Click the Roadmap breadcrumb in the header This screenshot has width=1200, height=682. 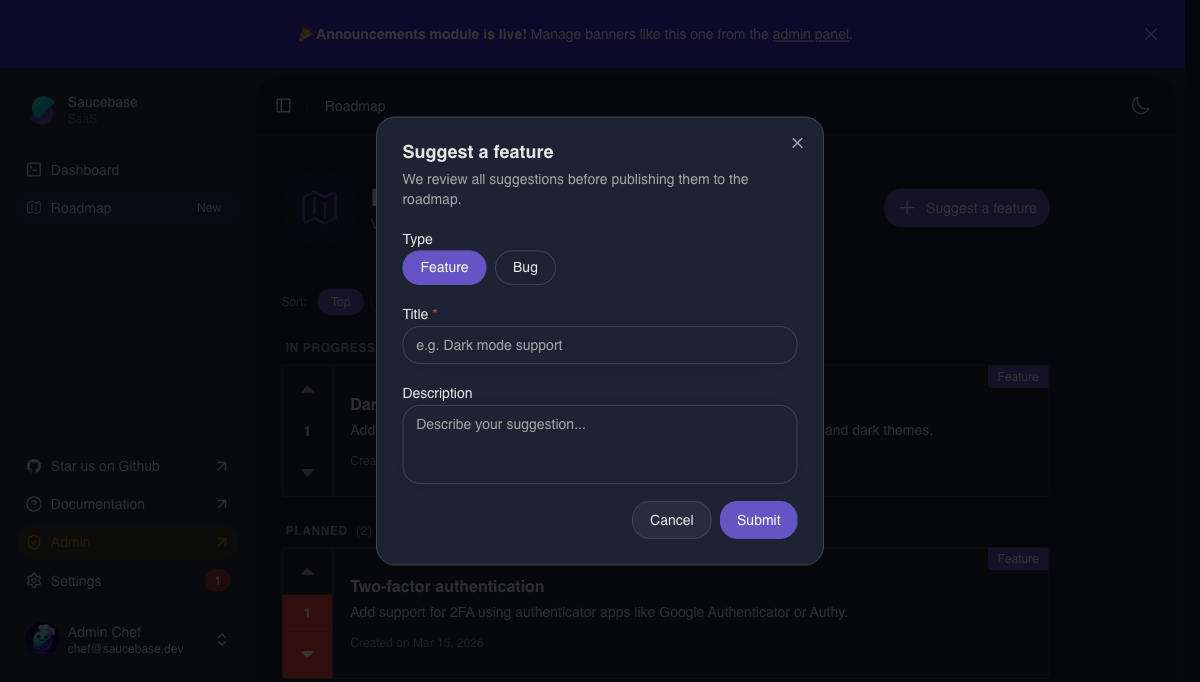click(355, 105)
